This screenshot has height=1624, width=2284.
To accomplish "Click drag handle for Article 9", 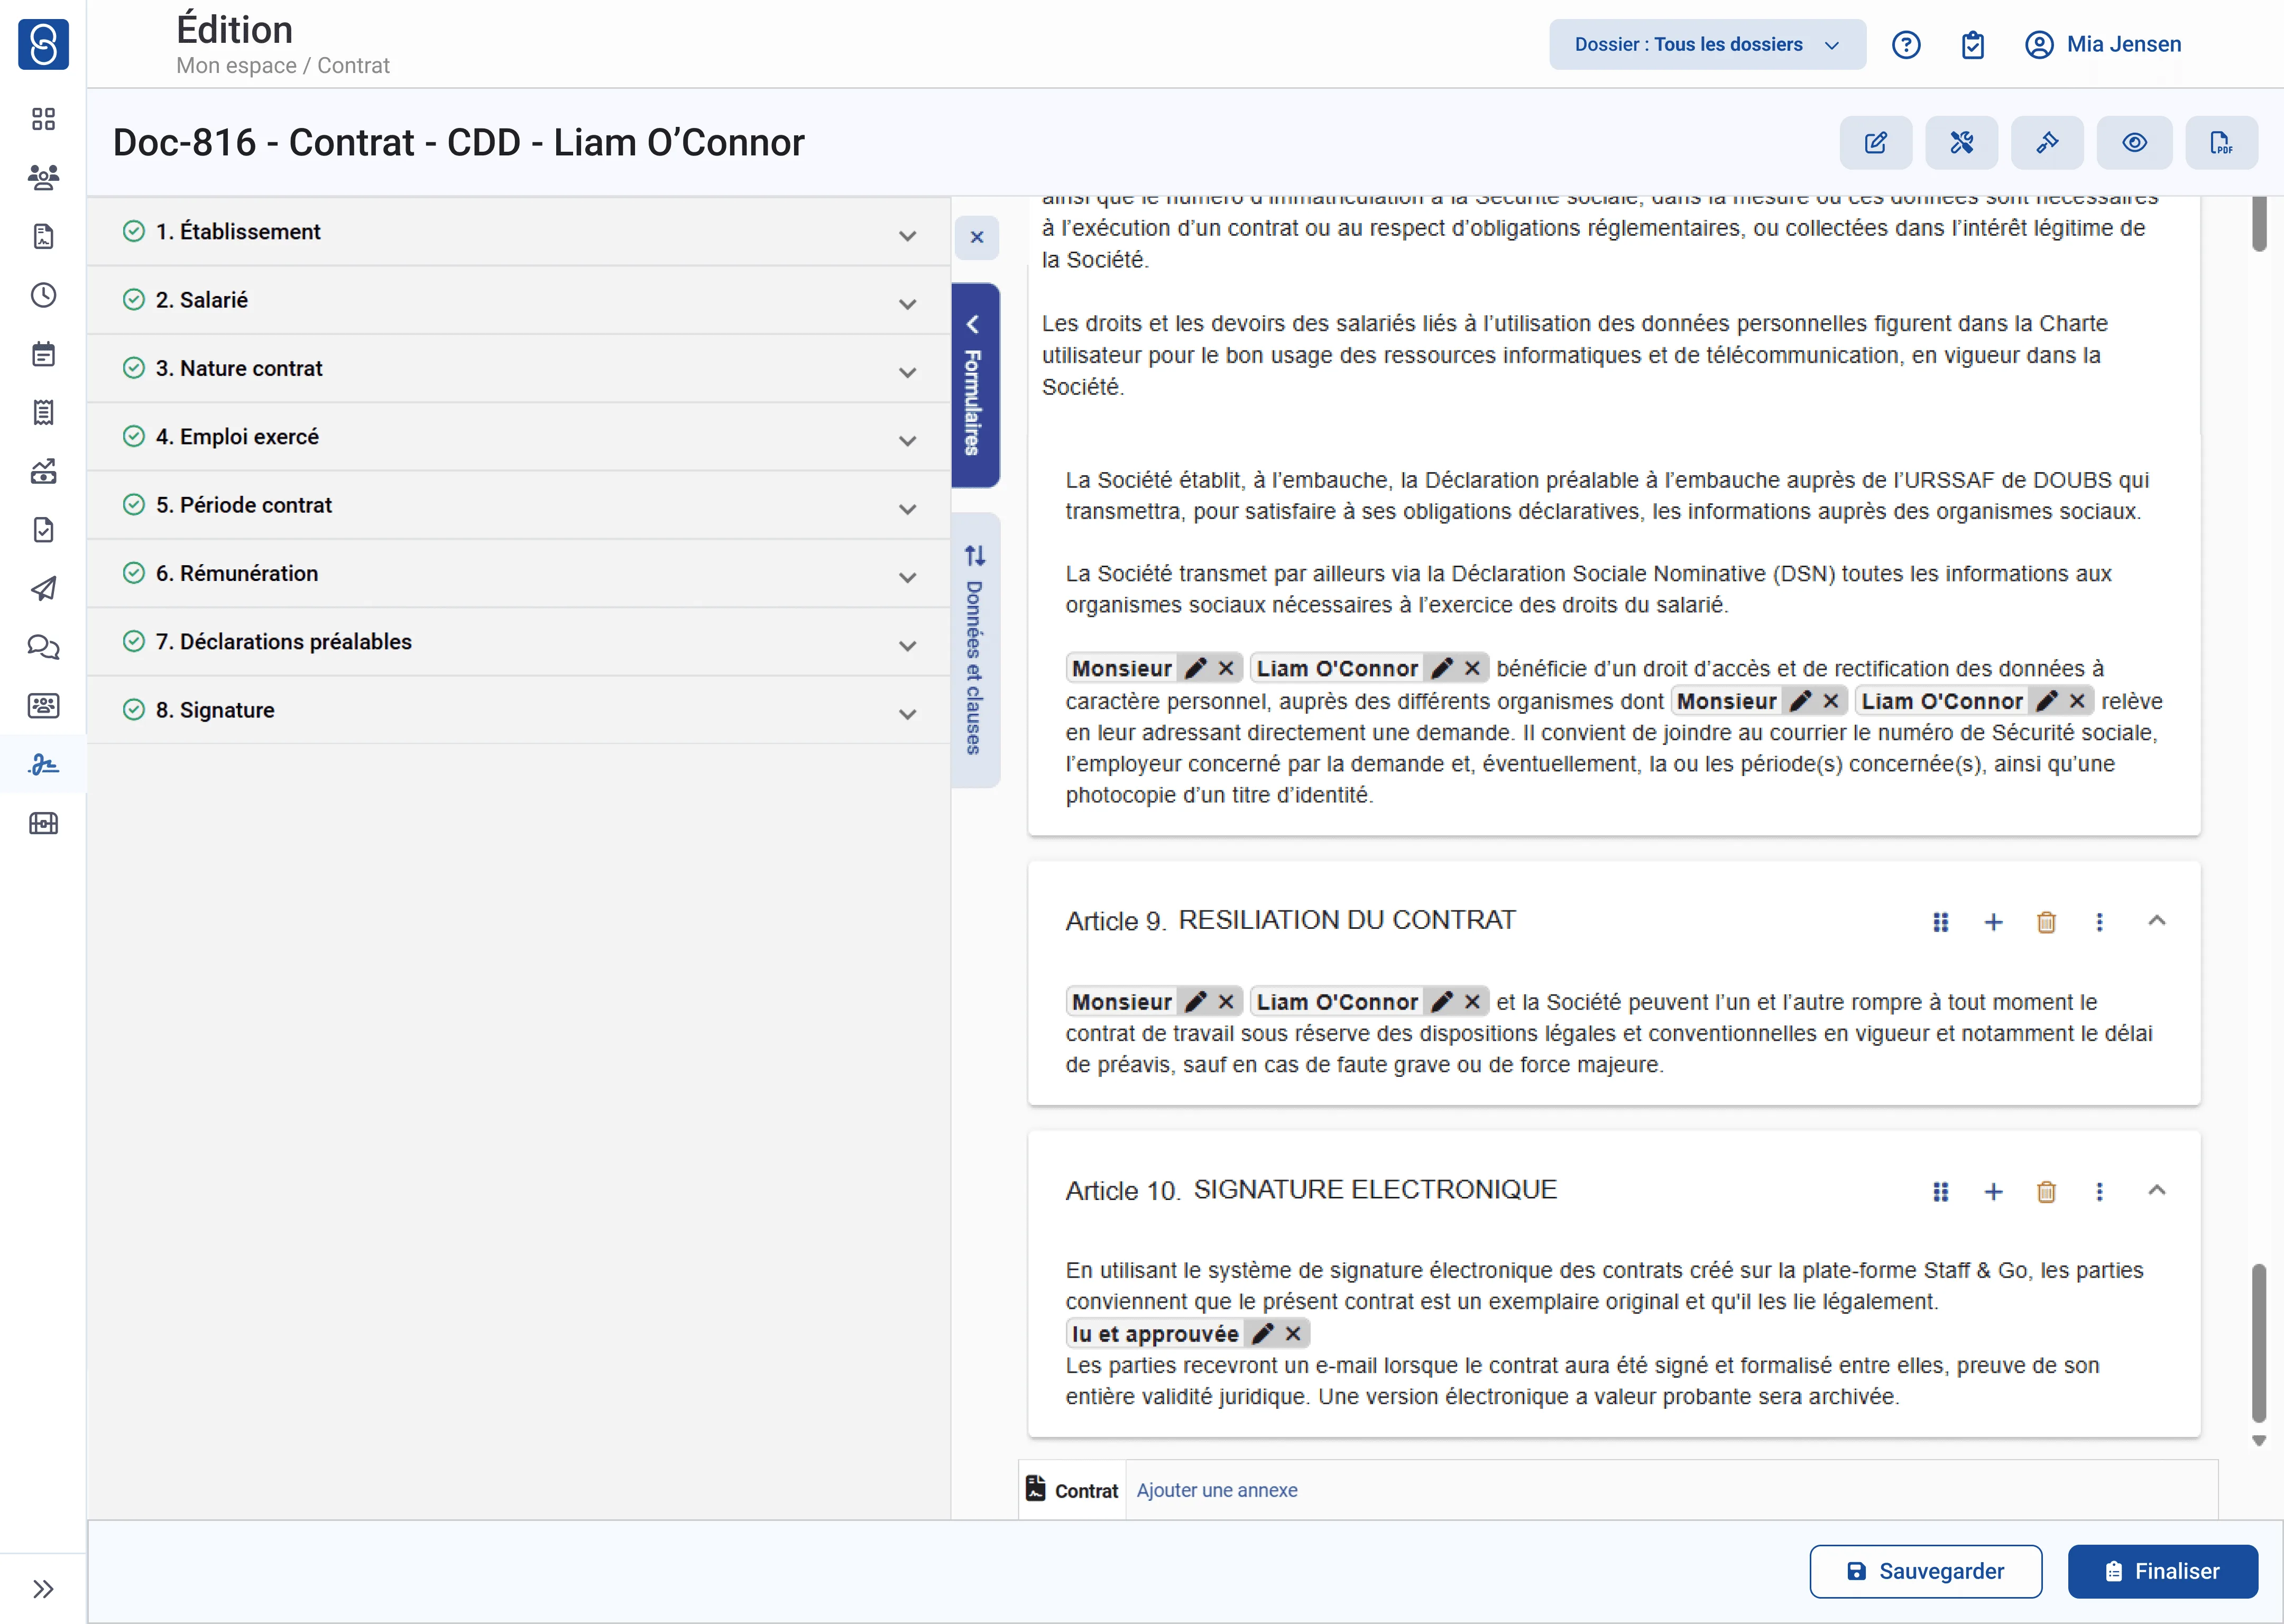I will click(x=1941, y=922).
